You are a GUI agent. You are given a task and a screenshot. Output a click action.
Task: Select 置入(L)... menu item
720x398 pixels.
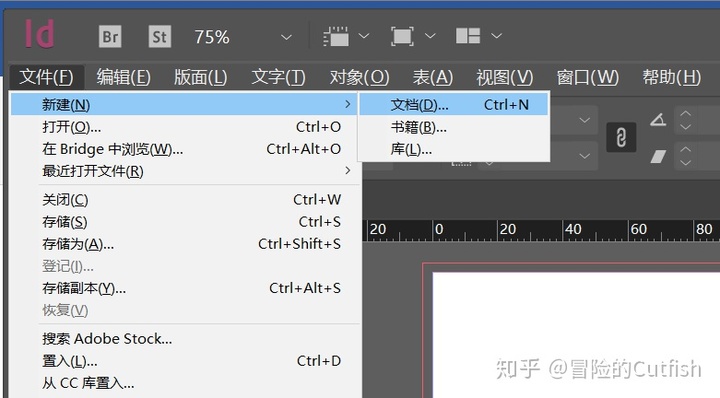point(185,361)
